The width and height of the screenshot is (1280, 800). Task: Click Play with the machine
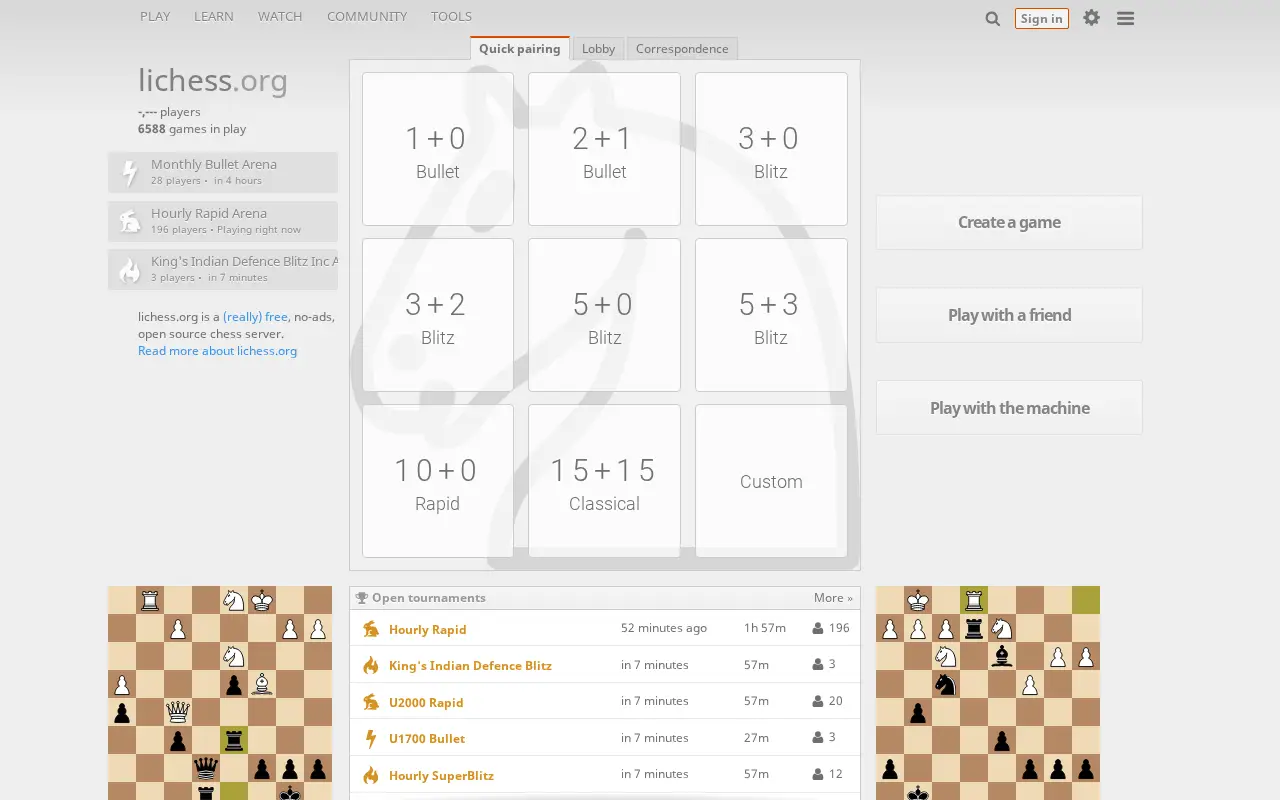1009,408
